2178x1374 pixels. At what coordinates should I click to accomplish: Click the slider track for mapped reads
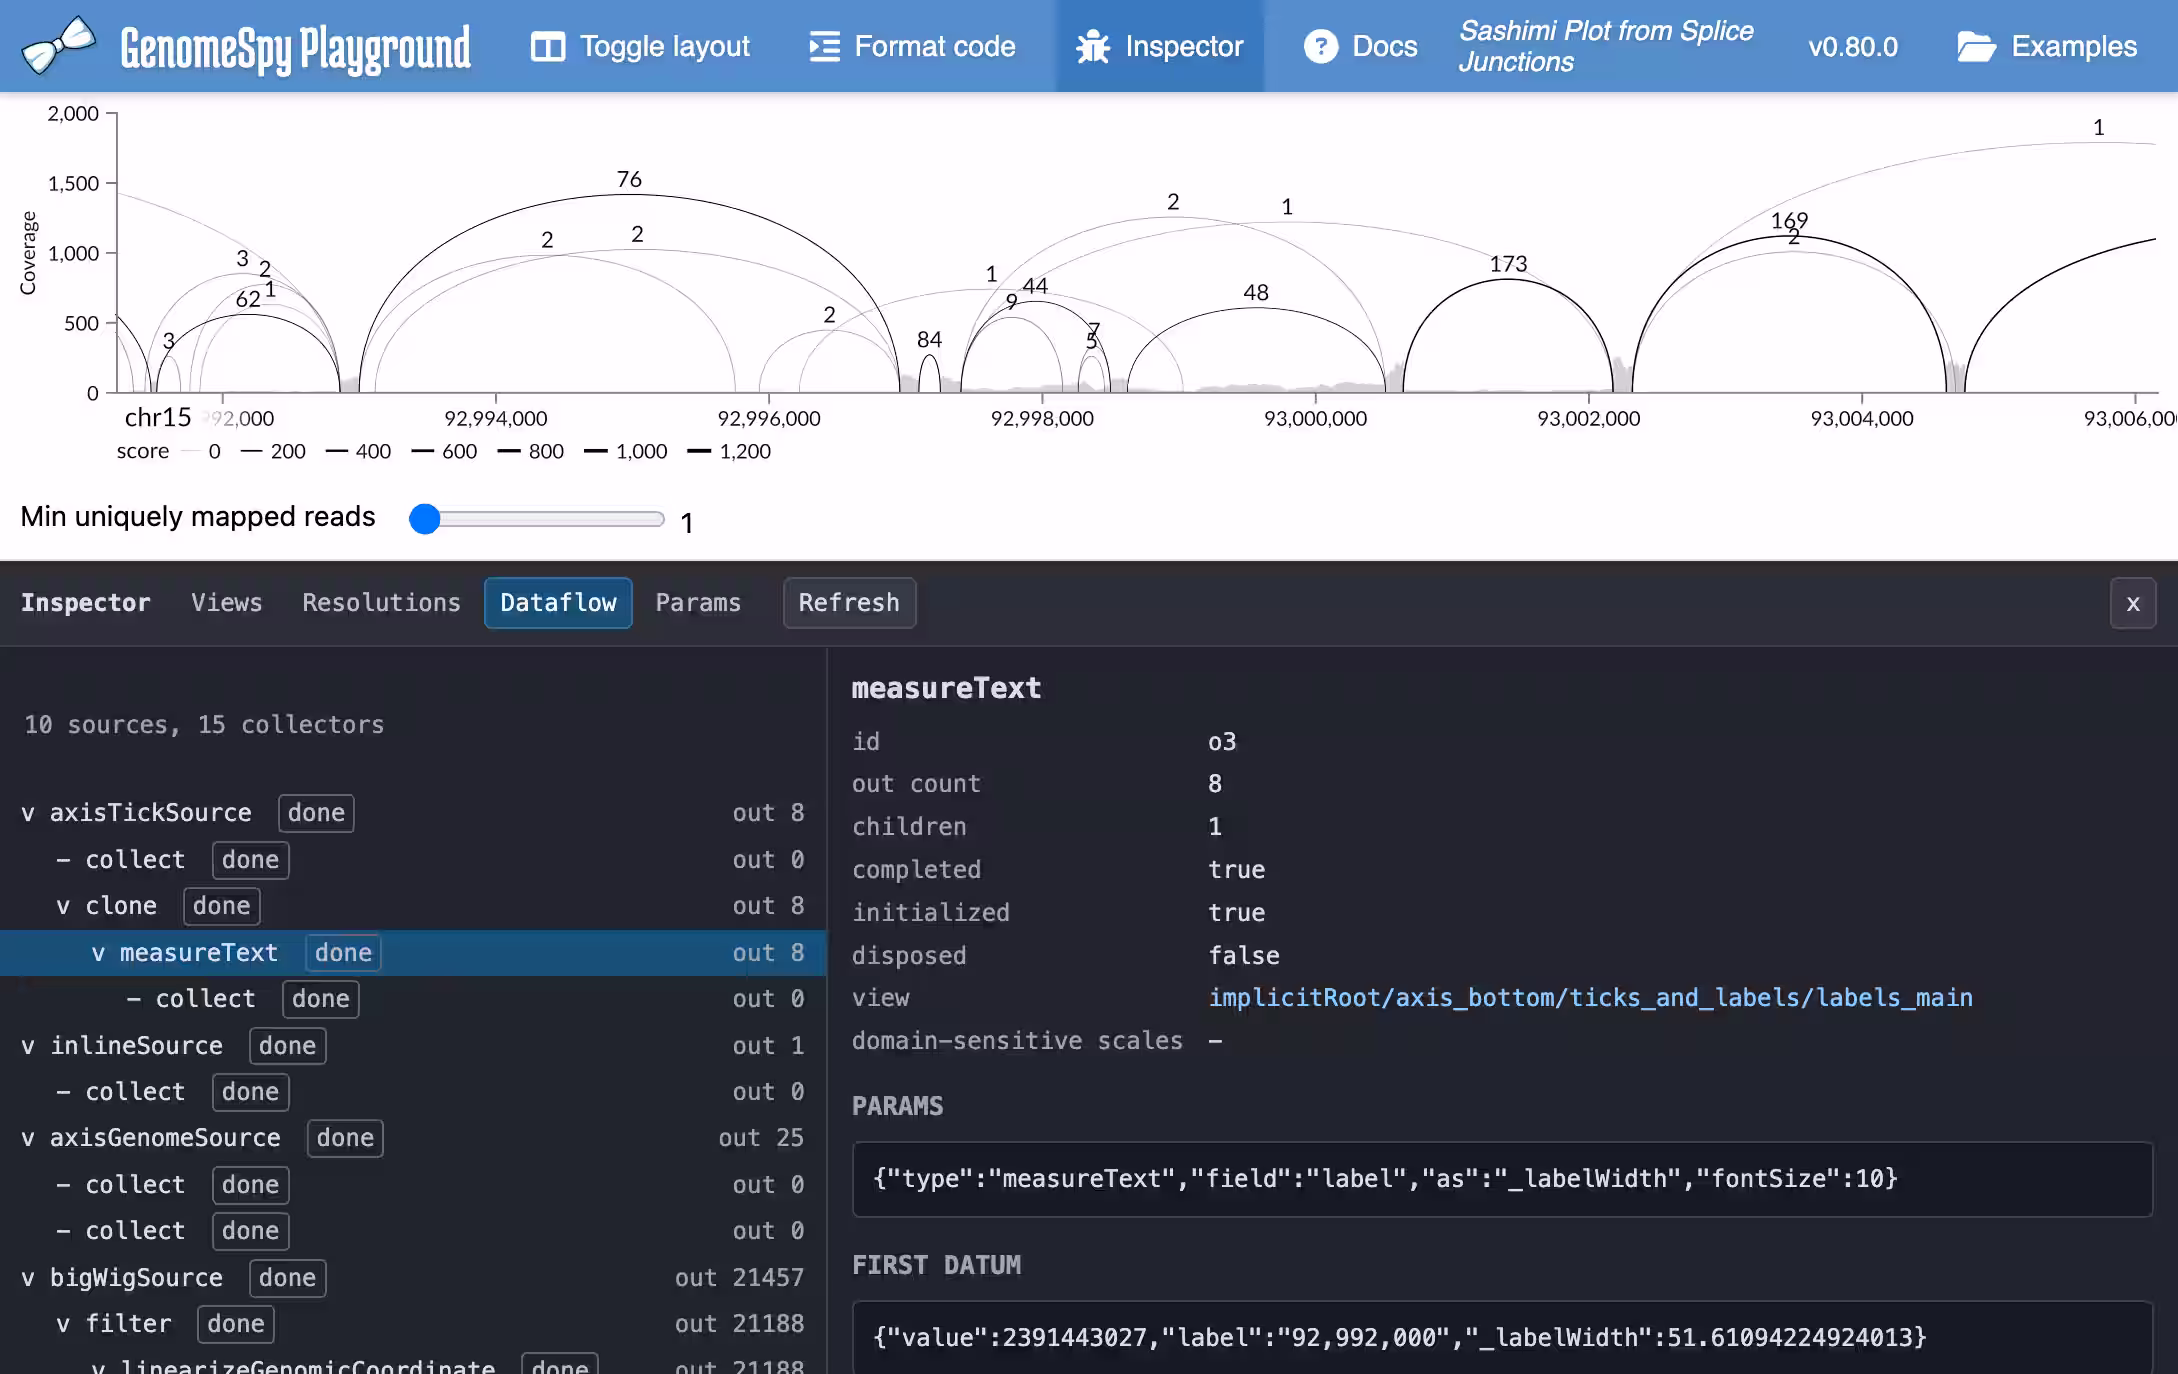click(x=537, y=519)
